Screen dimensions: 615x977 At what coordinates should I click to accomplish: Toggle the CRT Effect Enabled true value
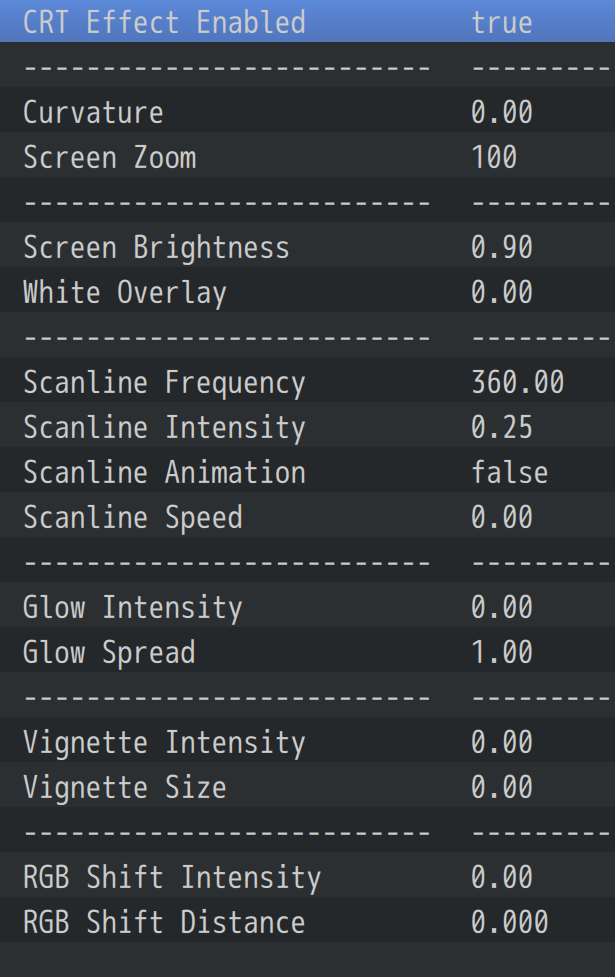click(x=502, y=22)
